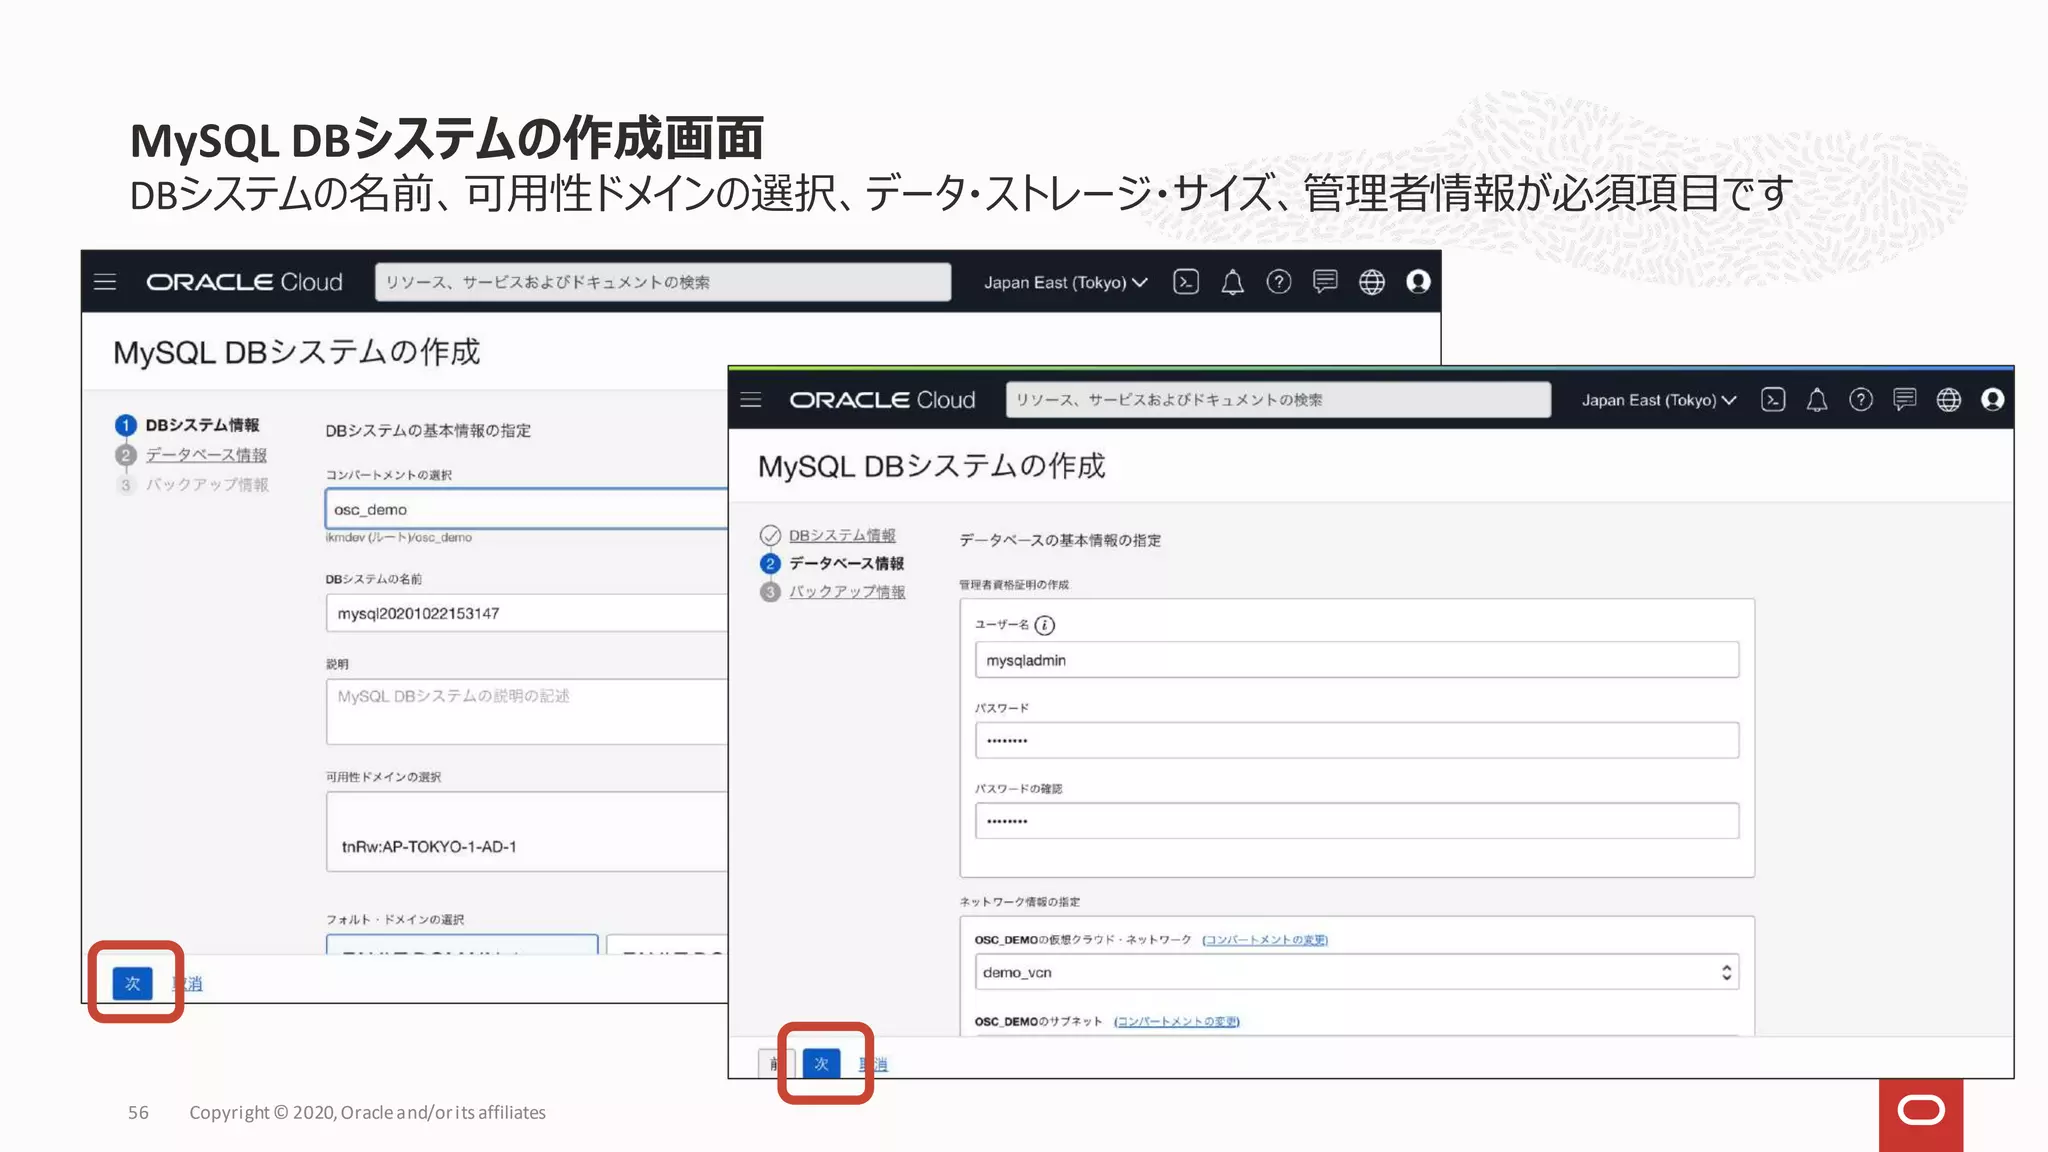This screenshot has width=2048, height=1152.
Task: Expand Japan East (Tokyo) region menu in back window
Action: (x=1065, y=282)
